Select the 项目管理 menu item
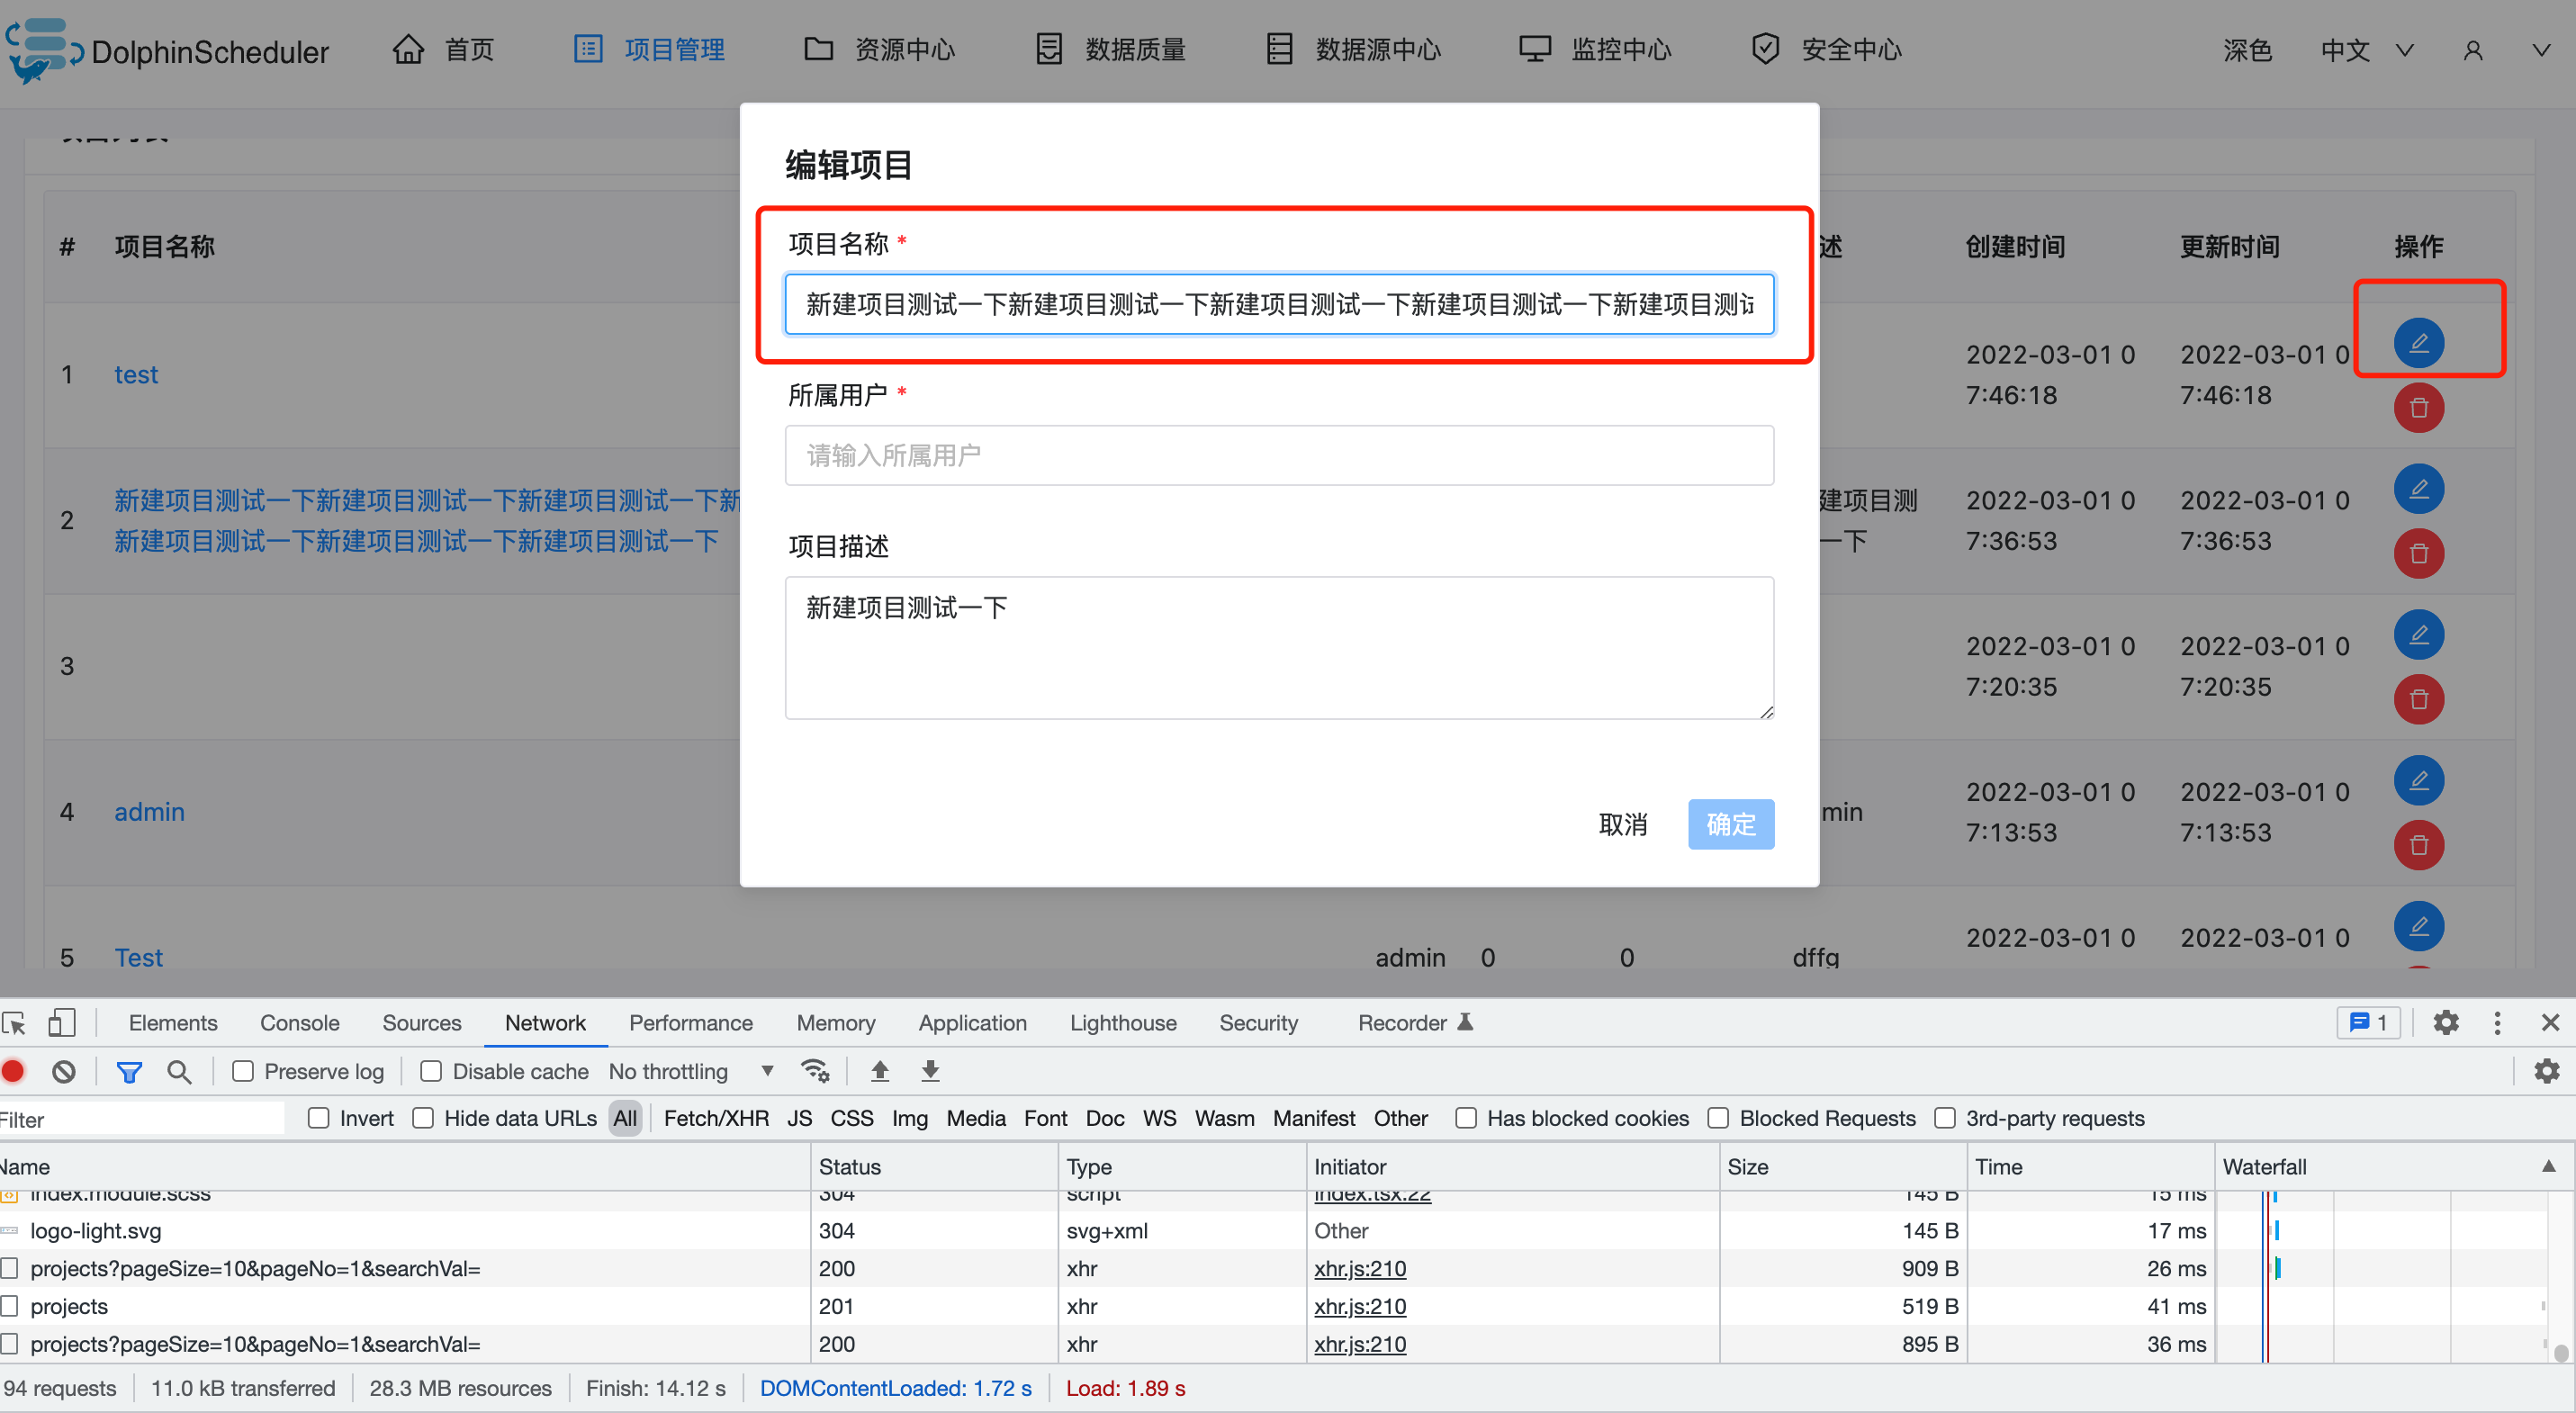 674,48
